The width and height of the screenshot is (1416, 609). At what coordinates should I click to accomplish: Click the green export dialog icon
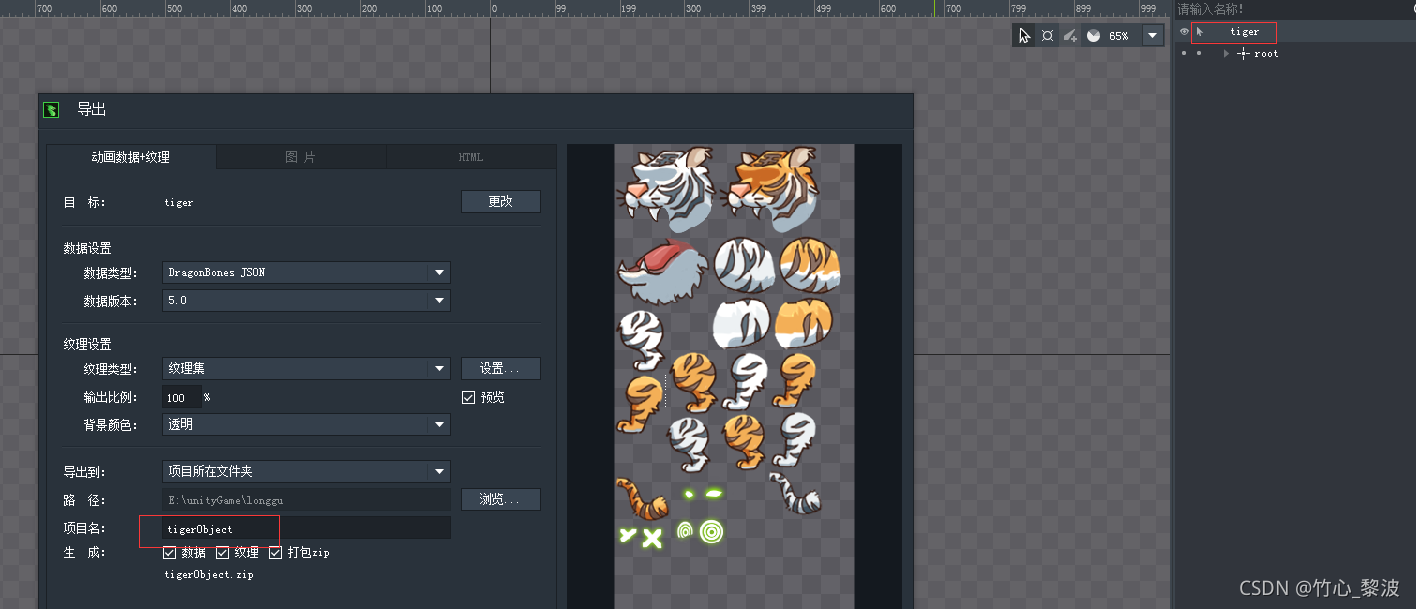pyautogui.click(x=51, y=109)
